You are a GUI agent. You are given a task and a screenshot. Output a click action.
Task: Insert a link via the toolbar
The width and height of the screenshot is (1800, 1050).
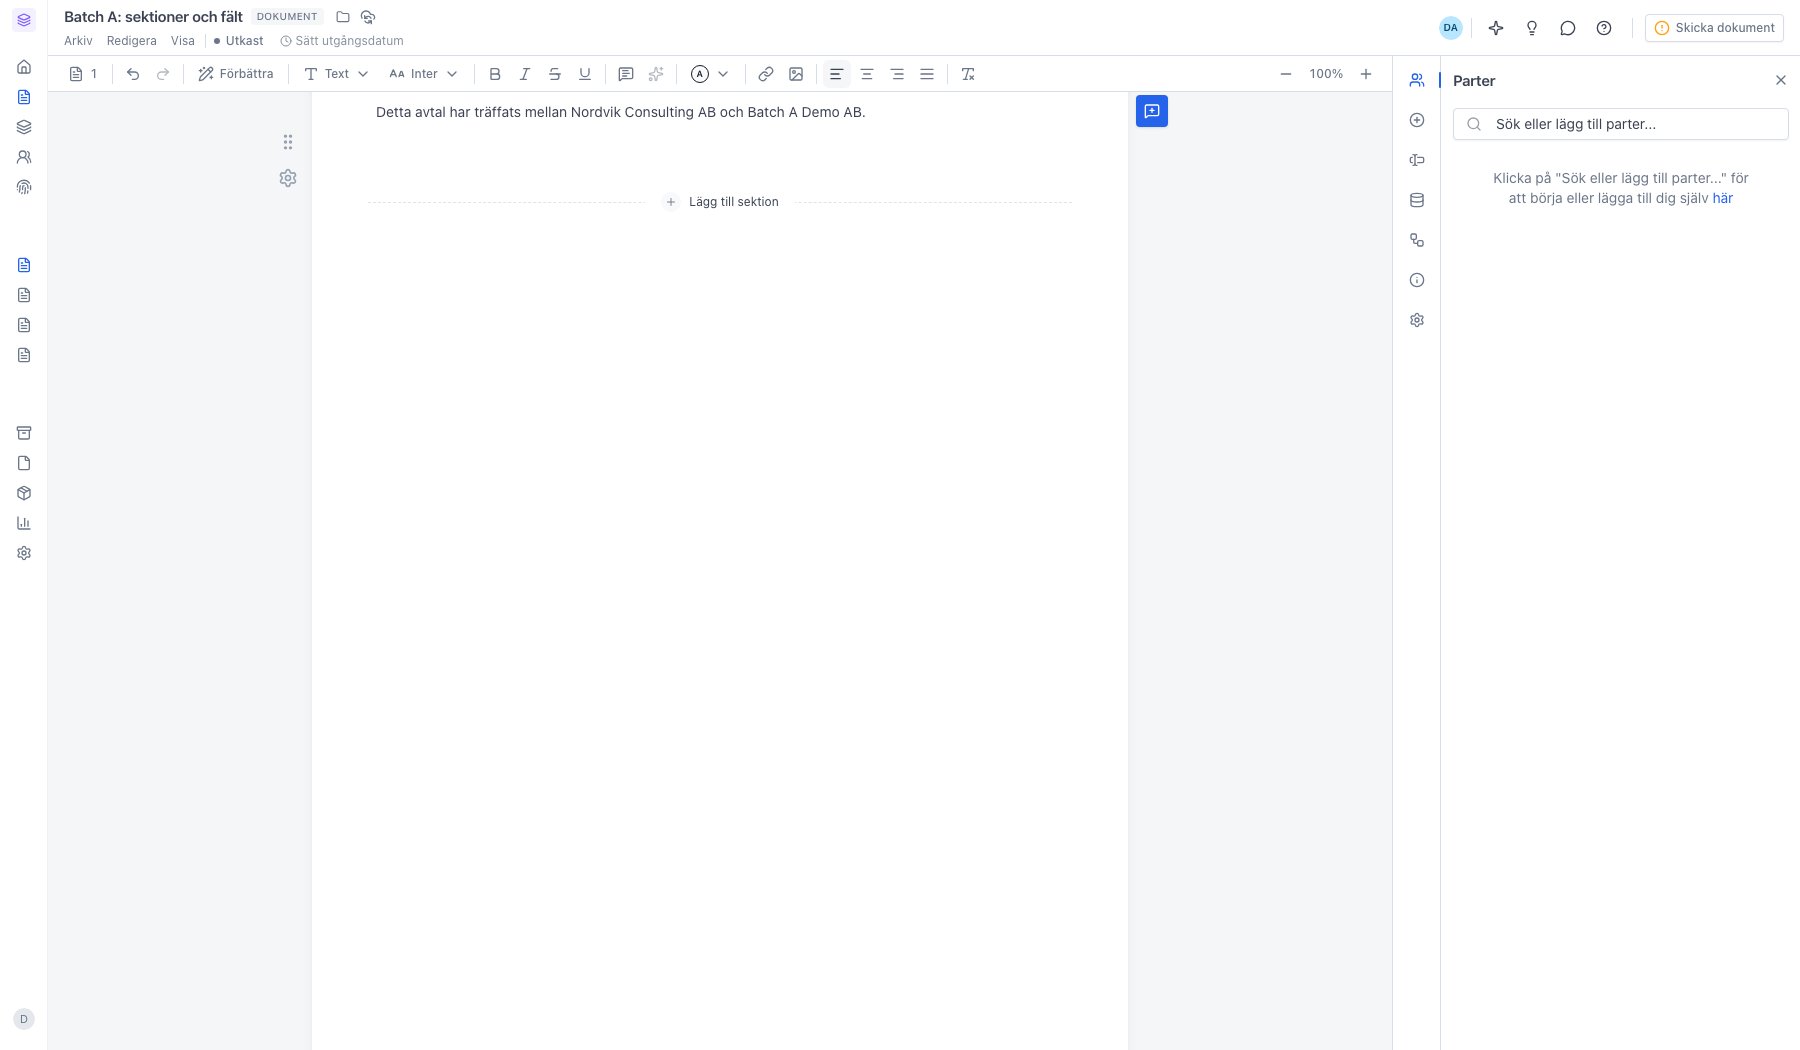pos(765,74)
